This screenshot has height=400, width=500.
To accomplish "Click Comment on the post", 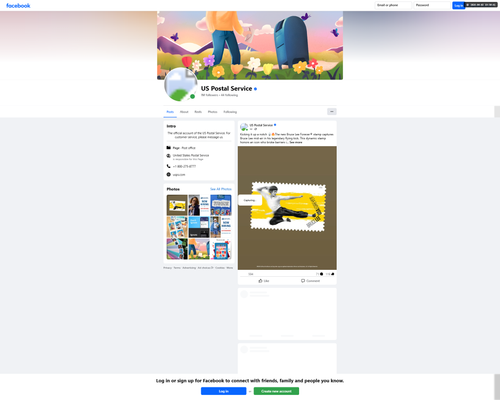I will [x=310, y=281].
